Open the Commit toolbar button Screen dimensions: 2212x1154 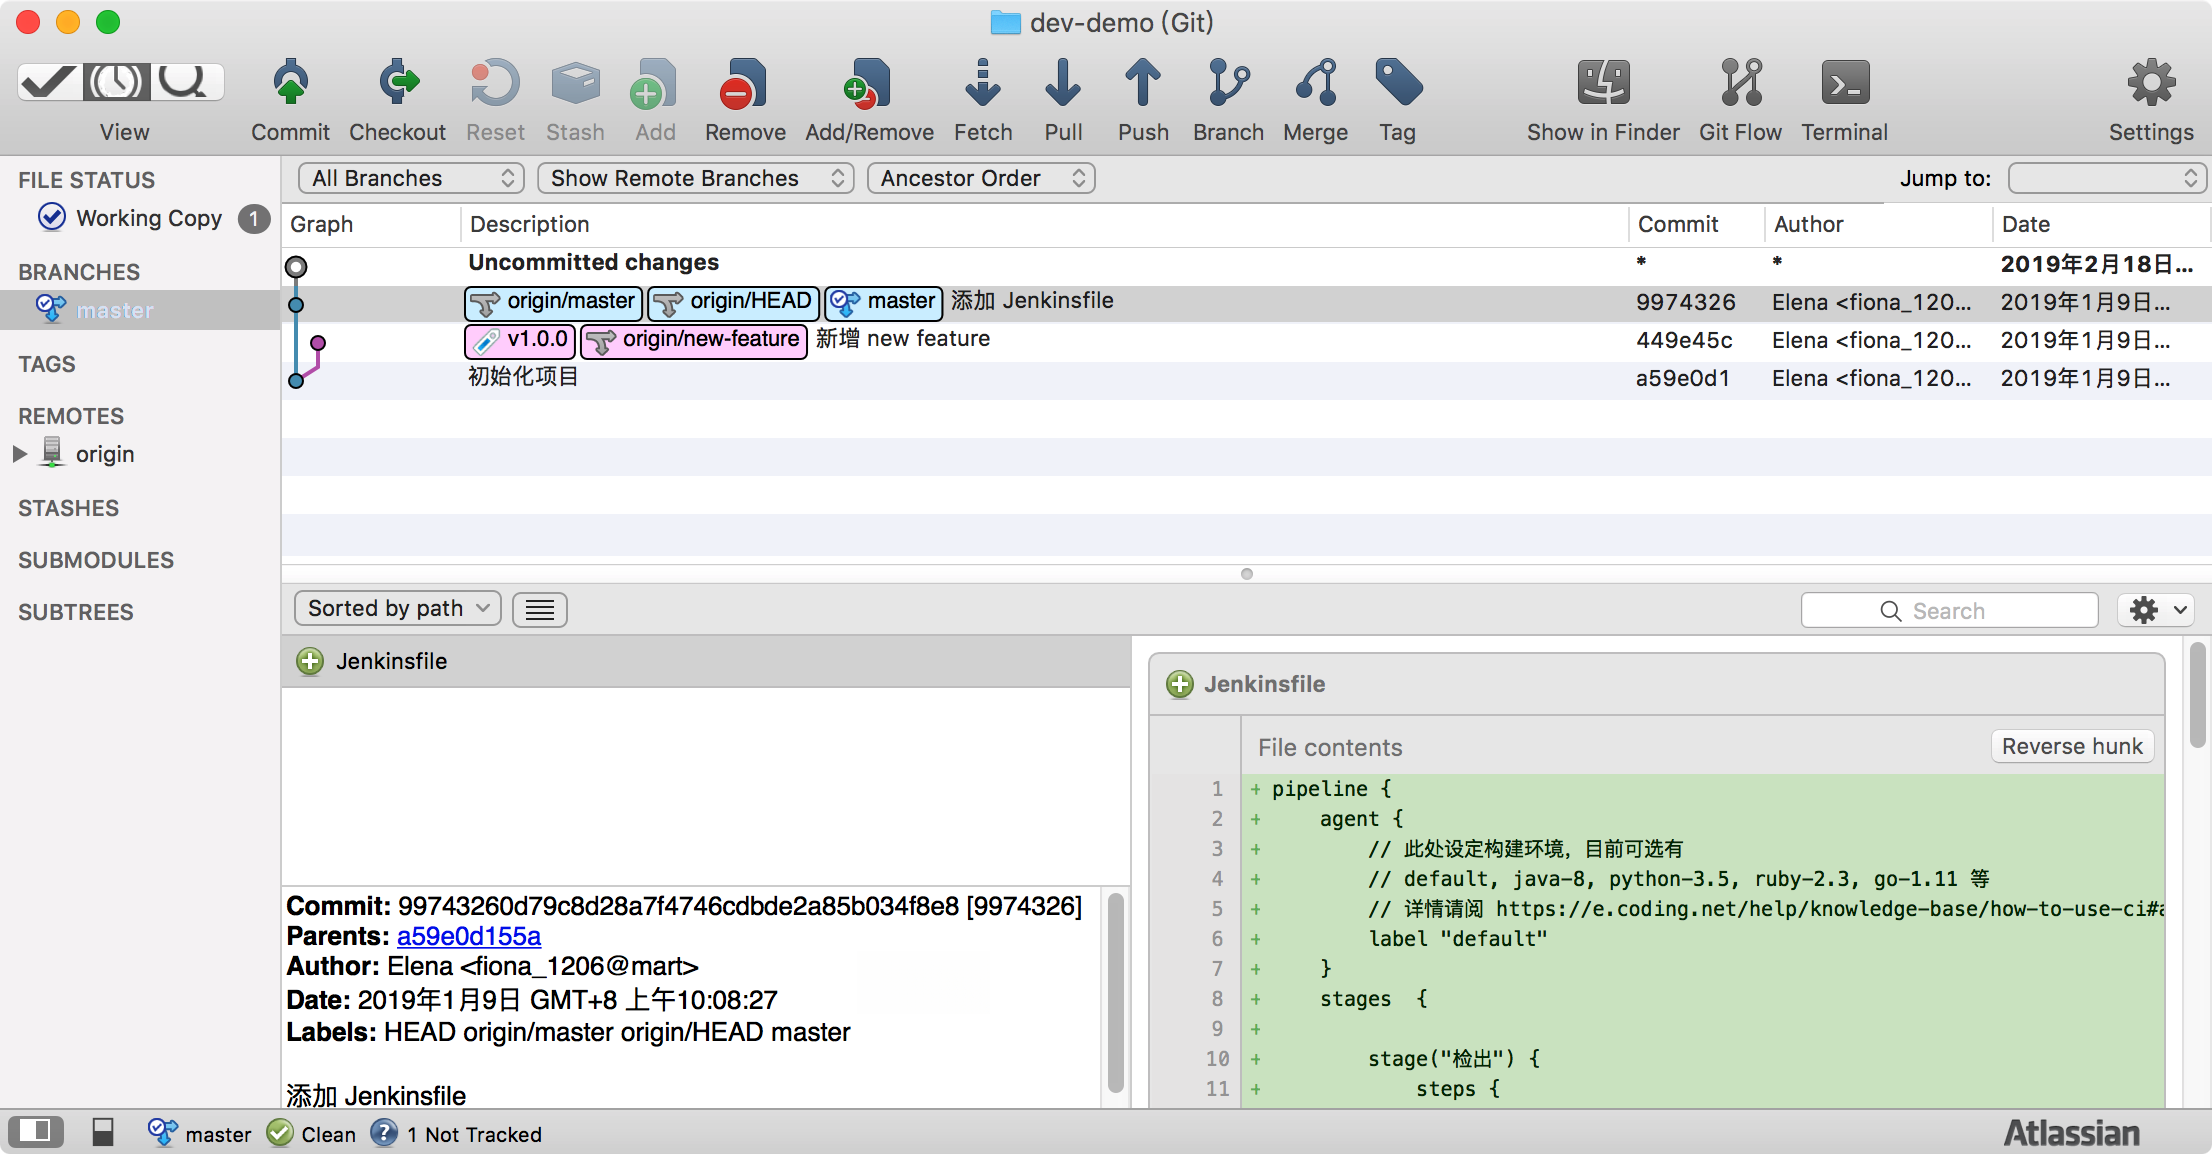[290, 100]
